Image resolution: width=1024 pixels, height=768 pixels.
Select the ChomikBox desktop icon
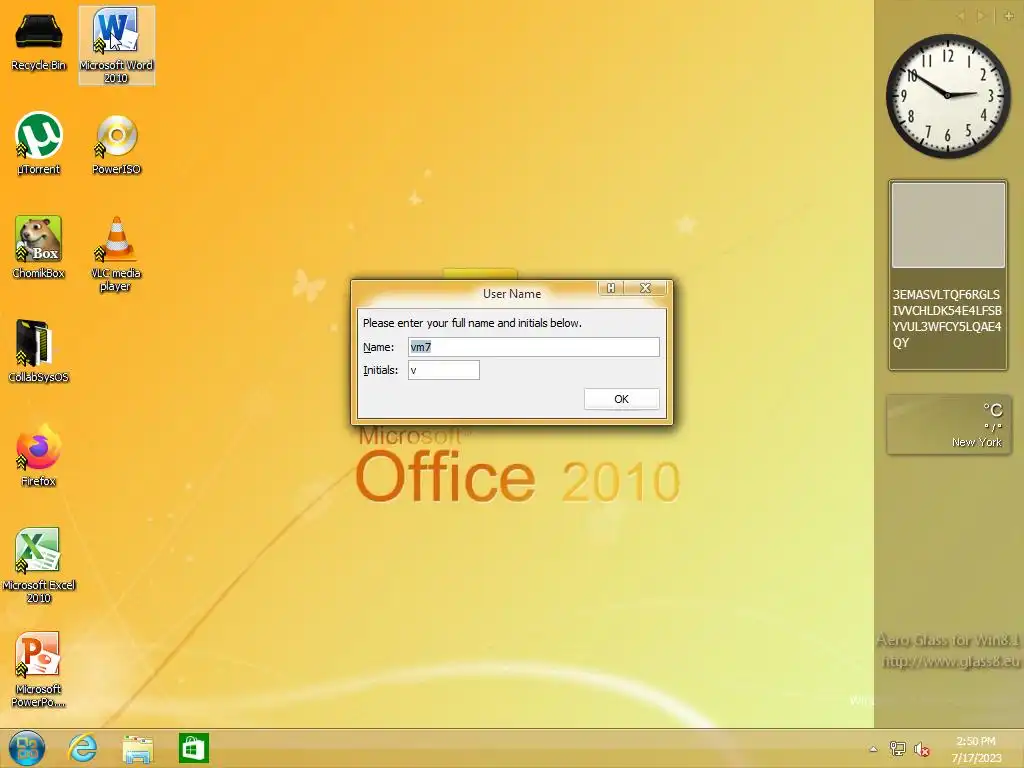tap(39, 247)
